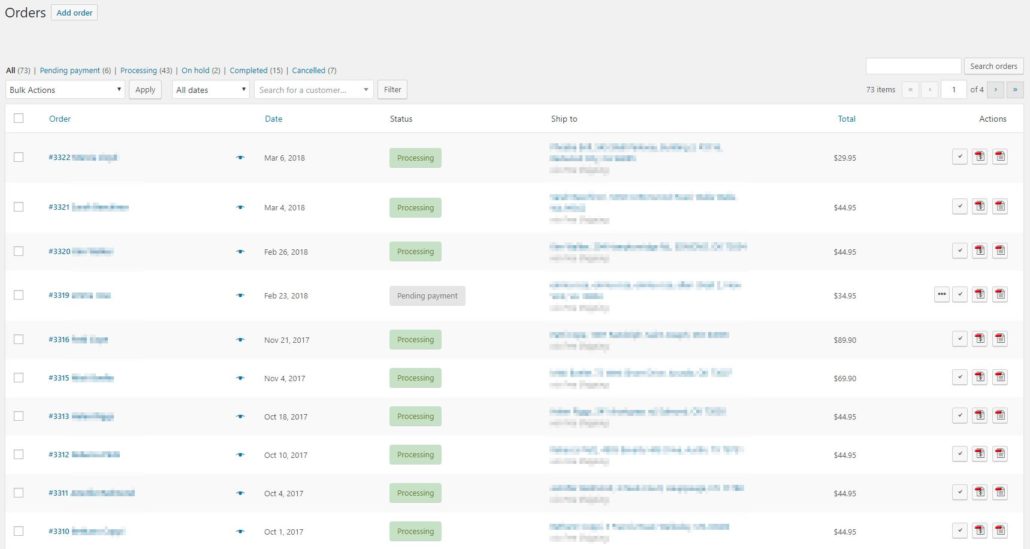This screenshot has width=1030, height=549.
Task: Go to next page of orders
Action: point(996,90)
